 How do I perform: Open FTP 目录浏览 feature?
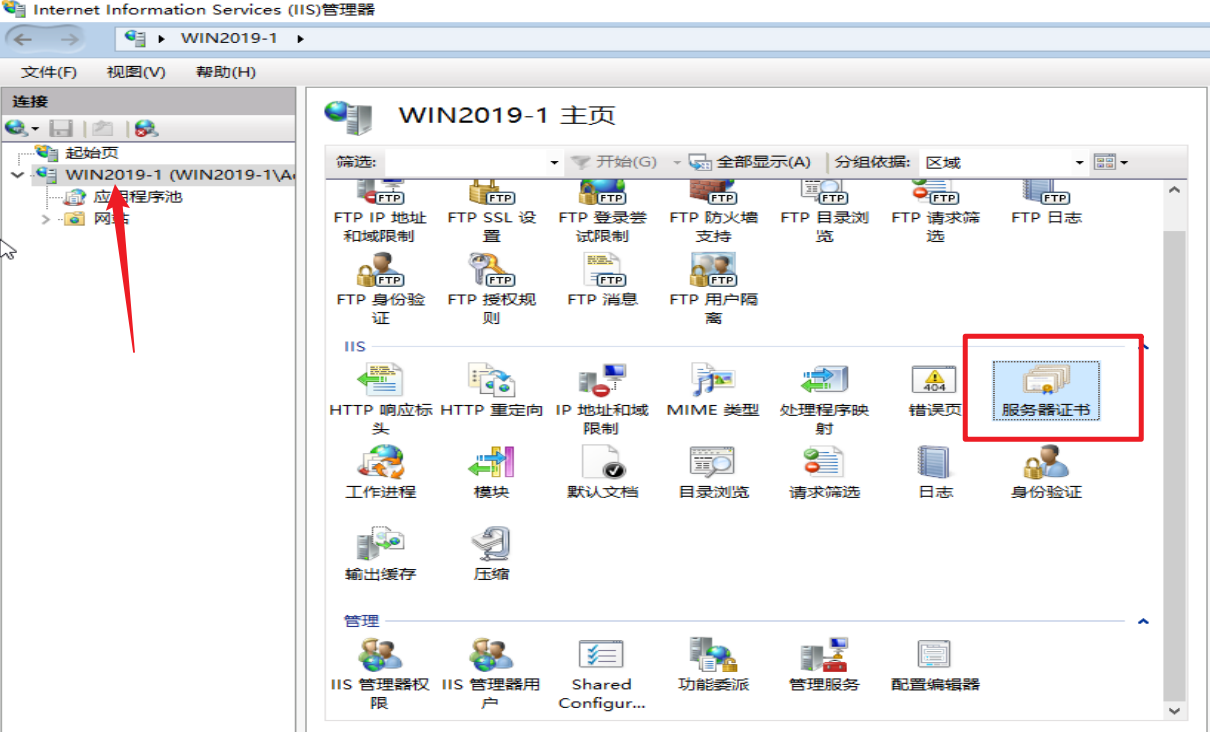click(824, 212)
